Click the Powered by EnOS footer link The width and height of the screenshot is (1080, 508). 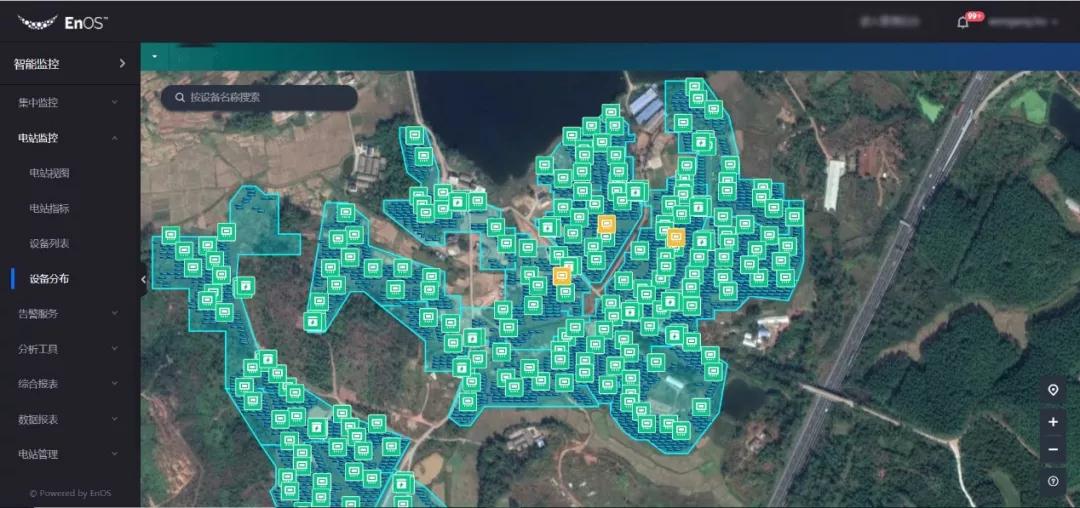[71, 493]
